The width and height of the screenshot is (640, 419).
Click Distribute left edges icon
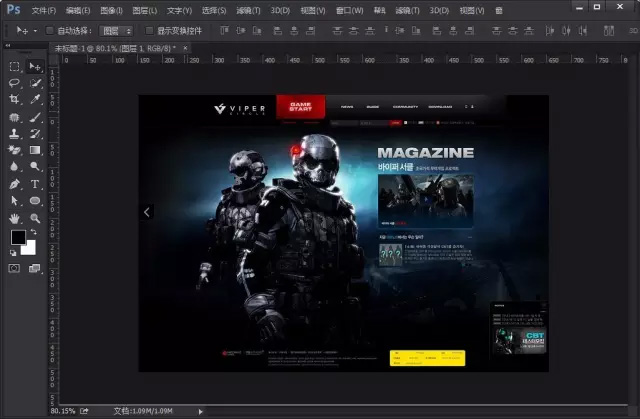tap(549, 31)
